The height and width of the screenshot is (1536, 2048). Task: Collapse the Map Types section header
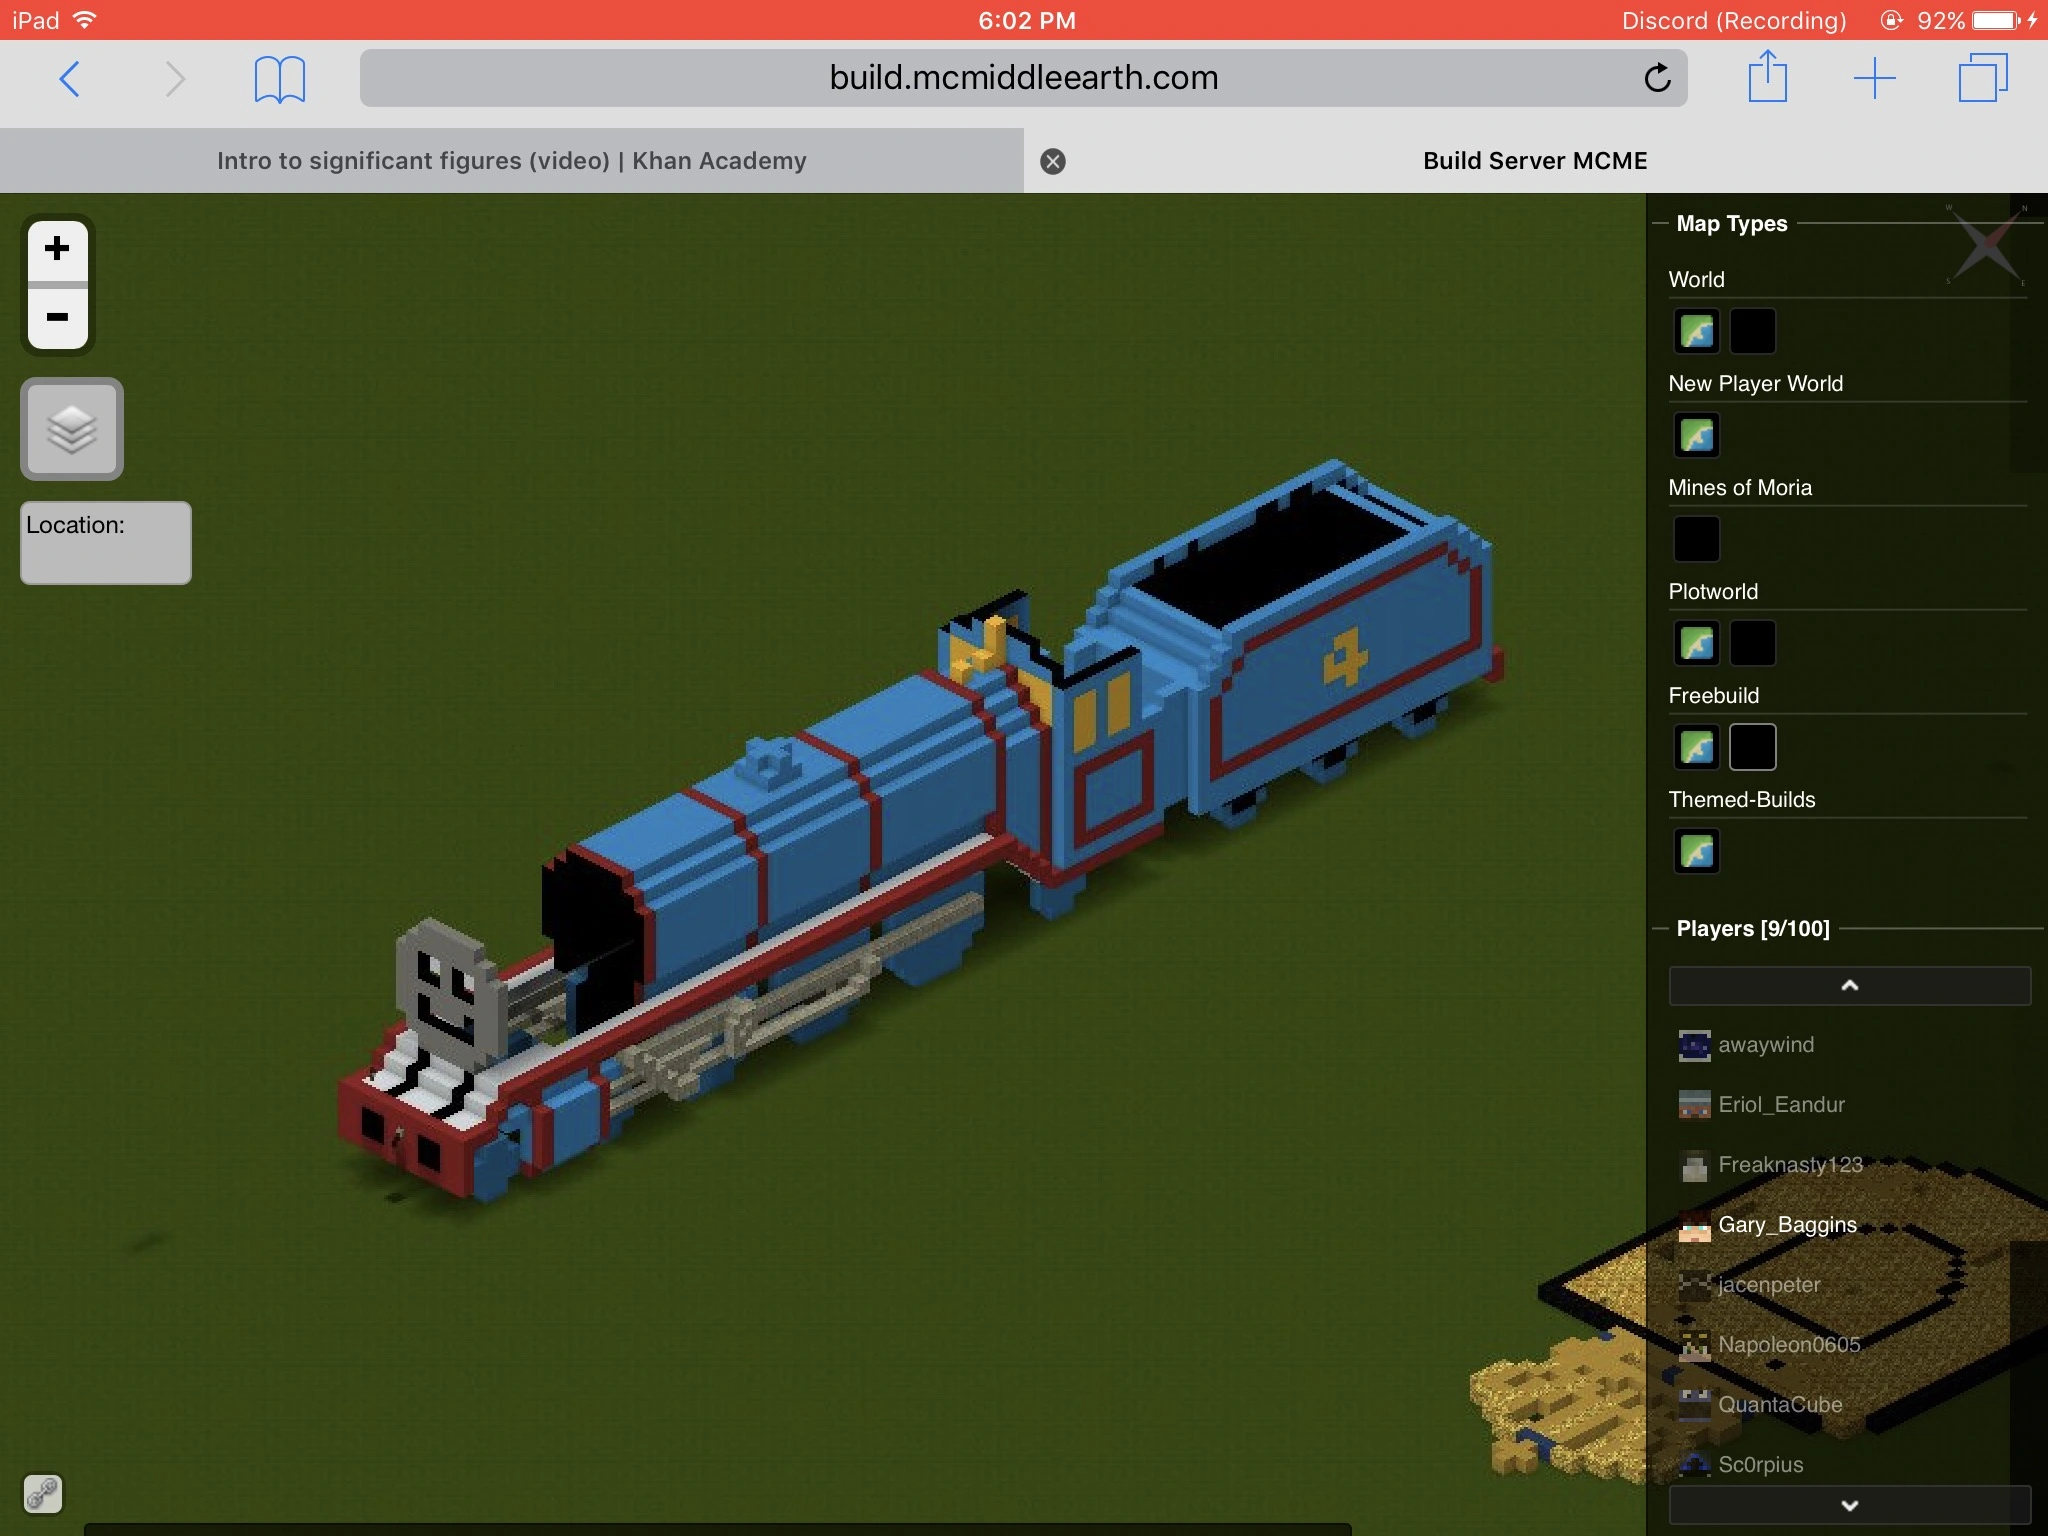click(1731, 224)
